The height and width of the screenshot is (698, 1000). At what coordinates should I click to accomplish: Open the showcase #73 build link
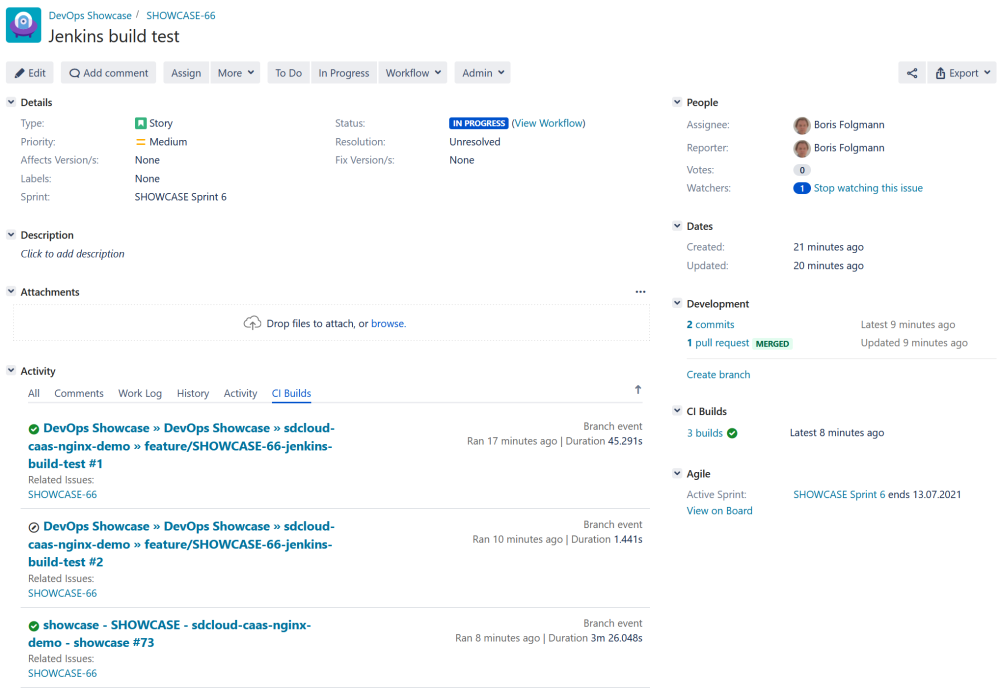coord(170,634)
